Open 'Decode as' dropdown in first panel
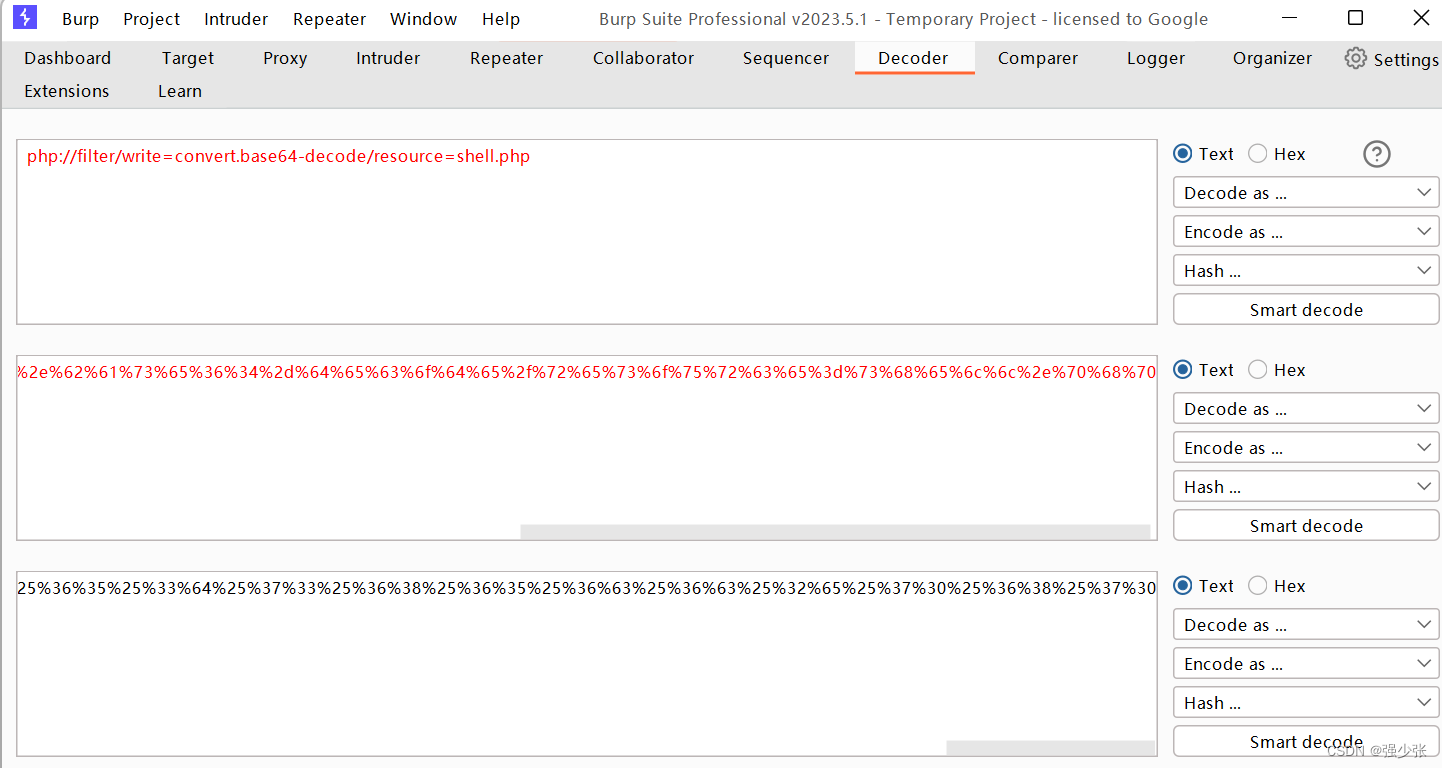Viewport: 1442px width, 768px height. pos(1306,193)
